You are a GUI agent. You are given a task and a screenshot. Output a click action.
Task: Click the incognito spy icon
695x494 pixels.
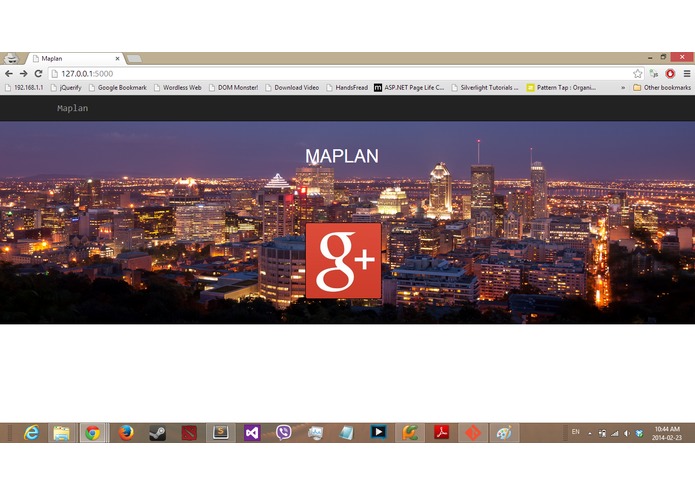pyautogui.click(x=12, y=58)
